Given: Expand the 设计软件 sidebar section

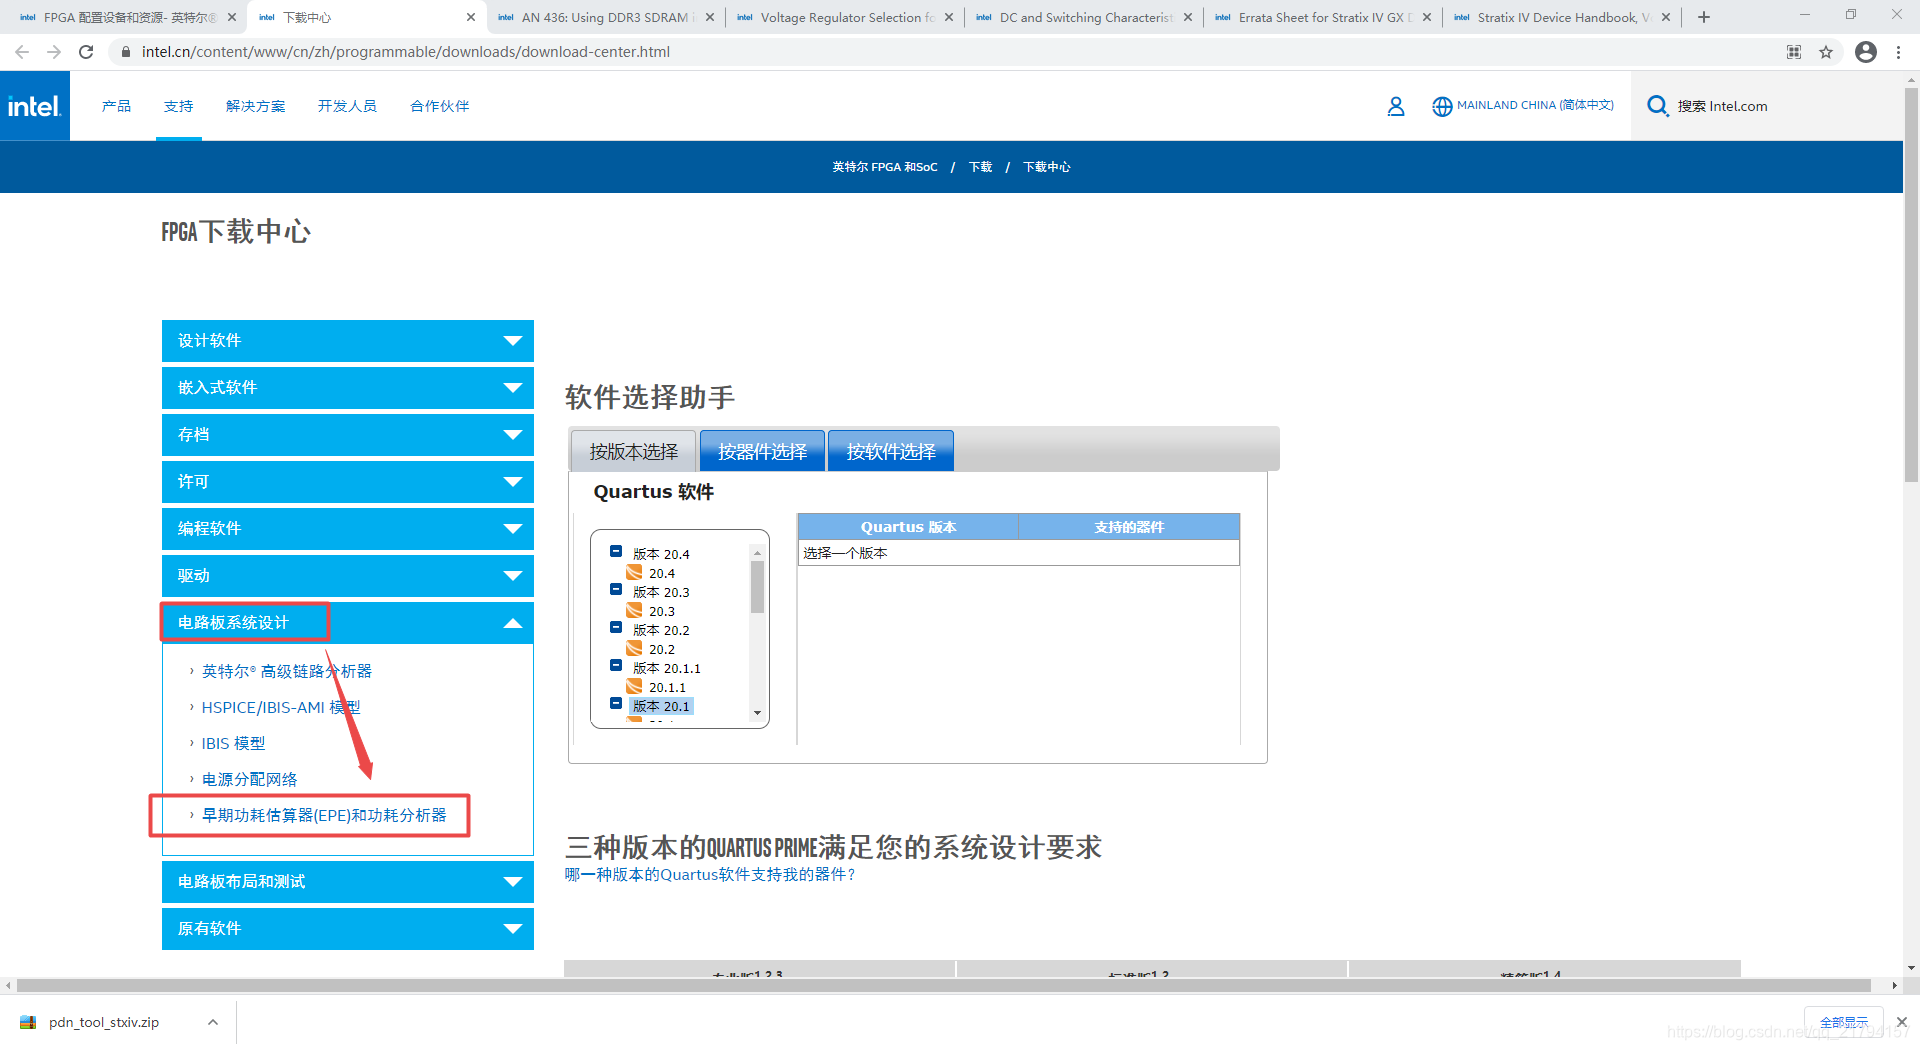Looking at the screenshot, I should tap(348, 341).
